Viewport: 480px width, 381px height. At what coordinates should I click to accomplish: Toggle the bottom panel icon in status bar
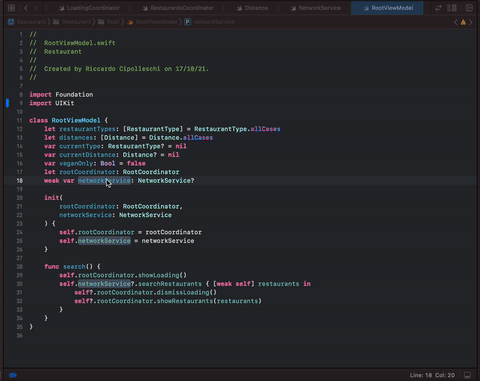pyautogui.click(x=468, y=375)
